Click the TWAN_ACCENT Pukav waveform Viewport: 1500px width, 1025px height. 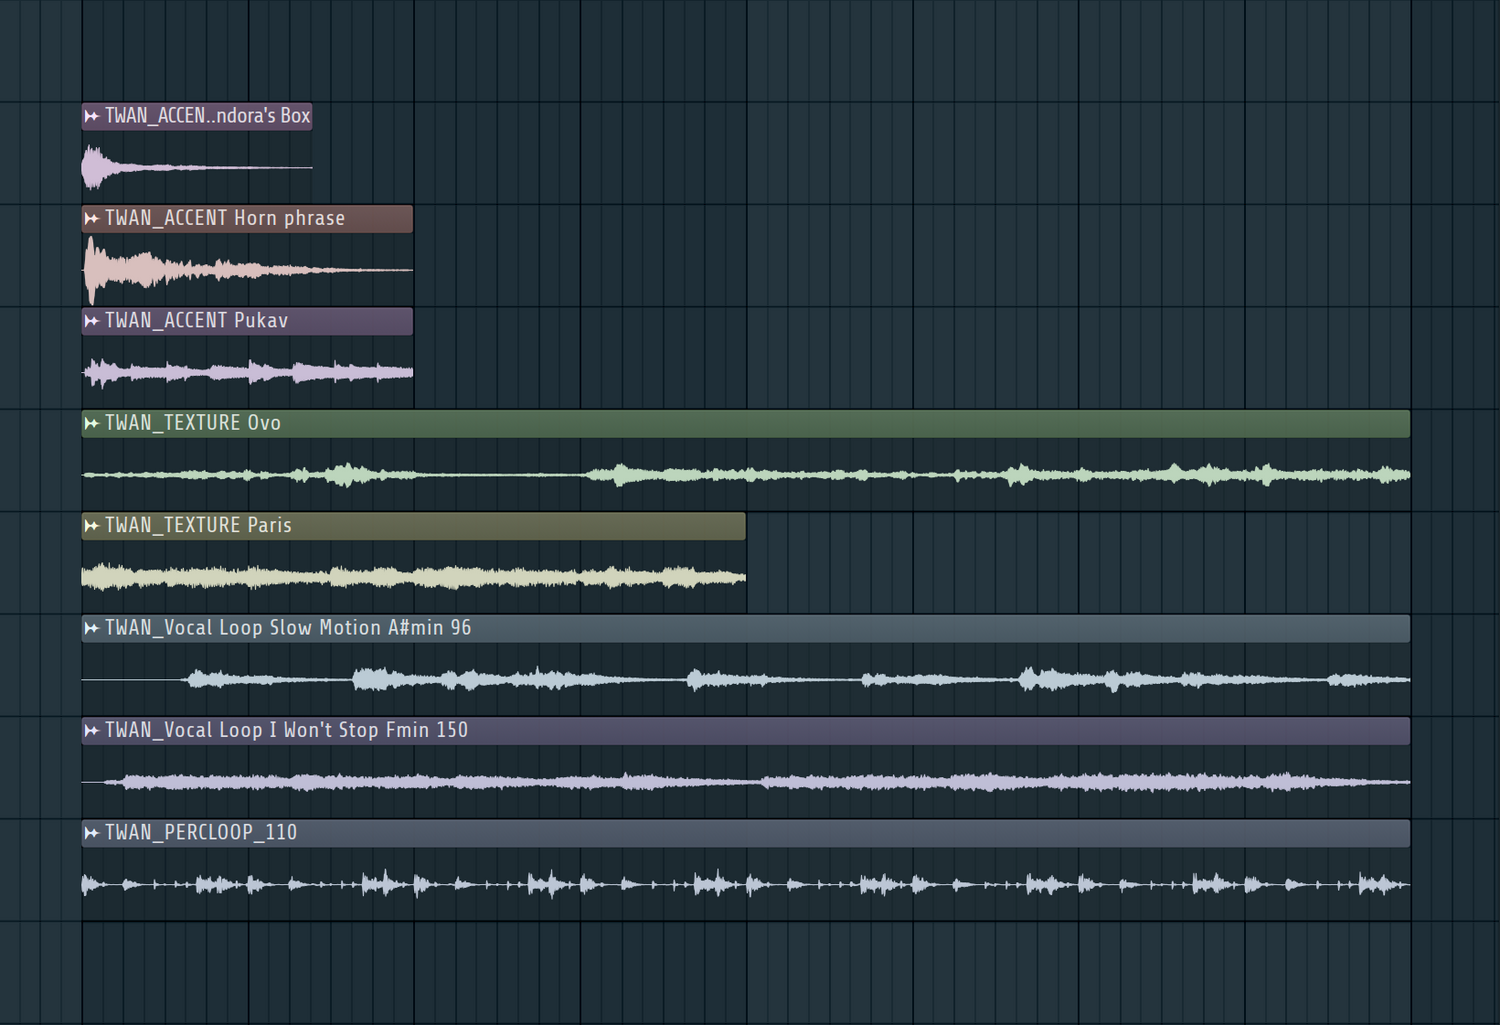[x=247, y=373]
